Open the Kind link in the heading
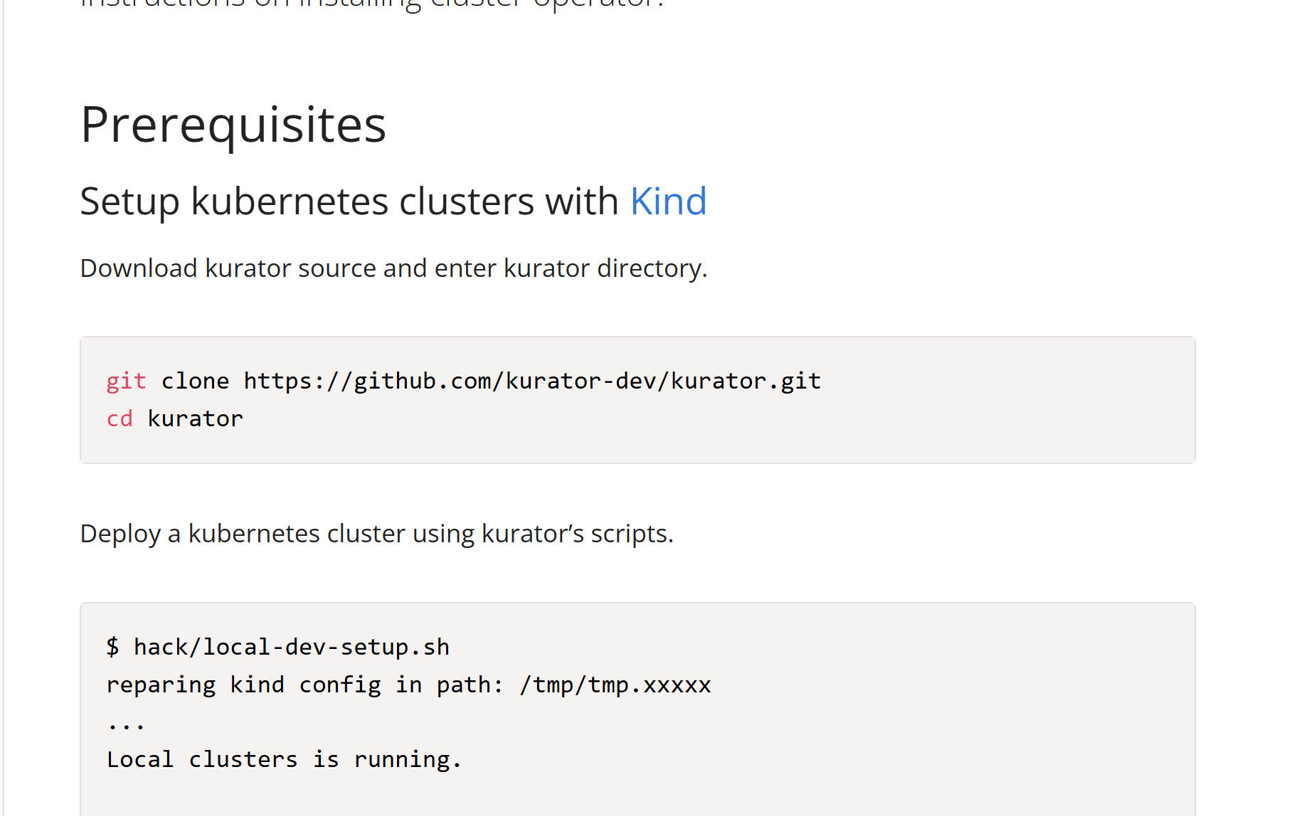Viewport: 1294px width, 816px height. 668,201
